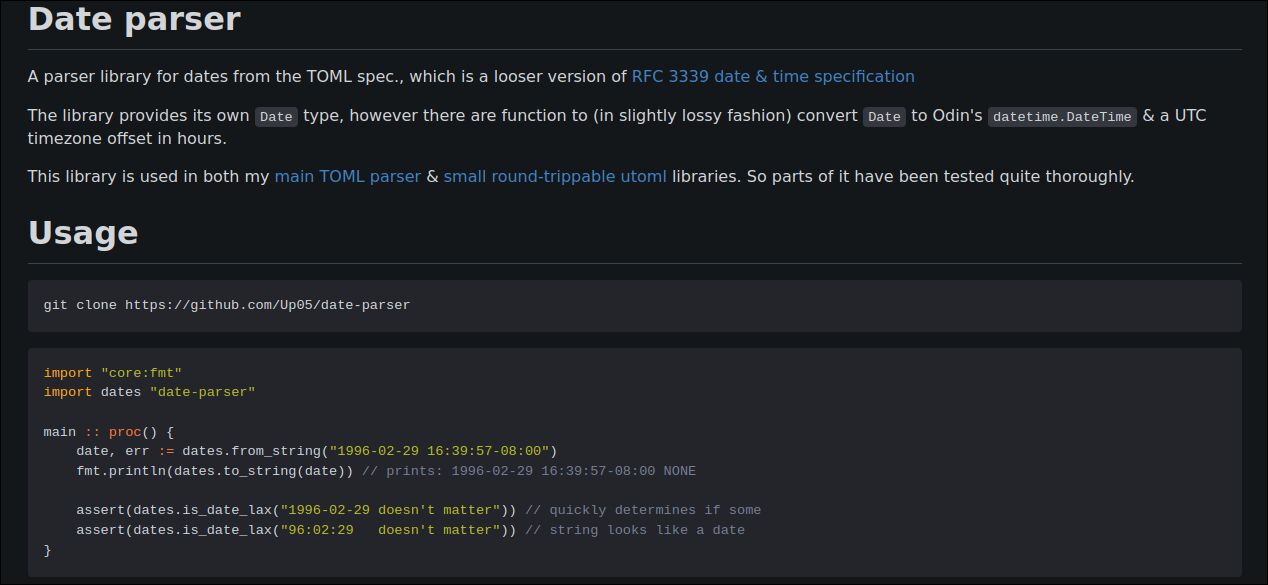Click the assert line containing "96:02:29"
Image resolution: width=1268 pixels, height=585 pixels.
pos(296,530)
